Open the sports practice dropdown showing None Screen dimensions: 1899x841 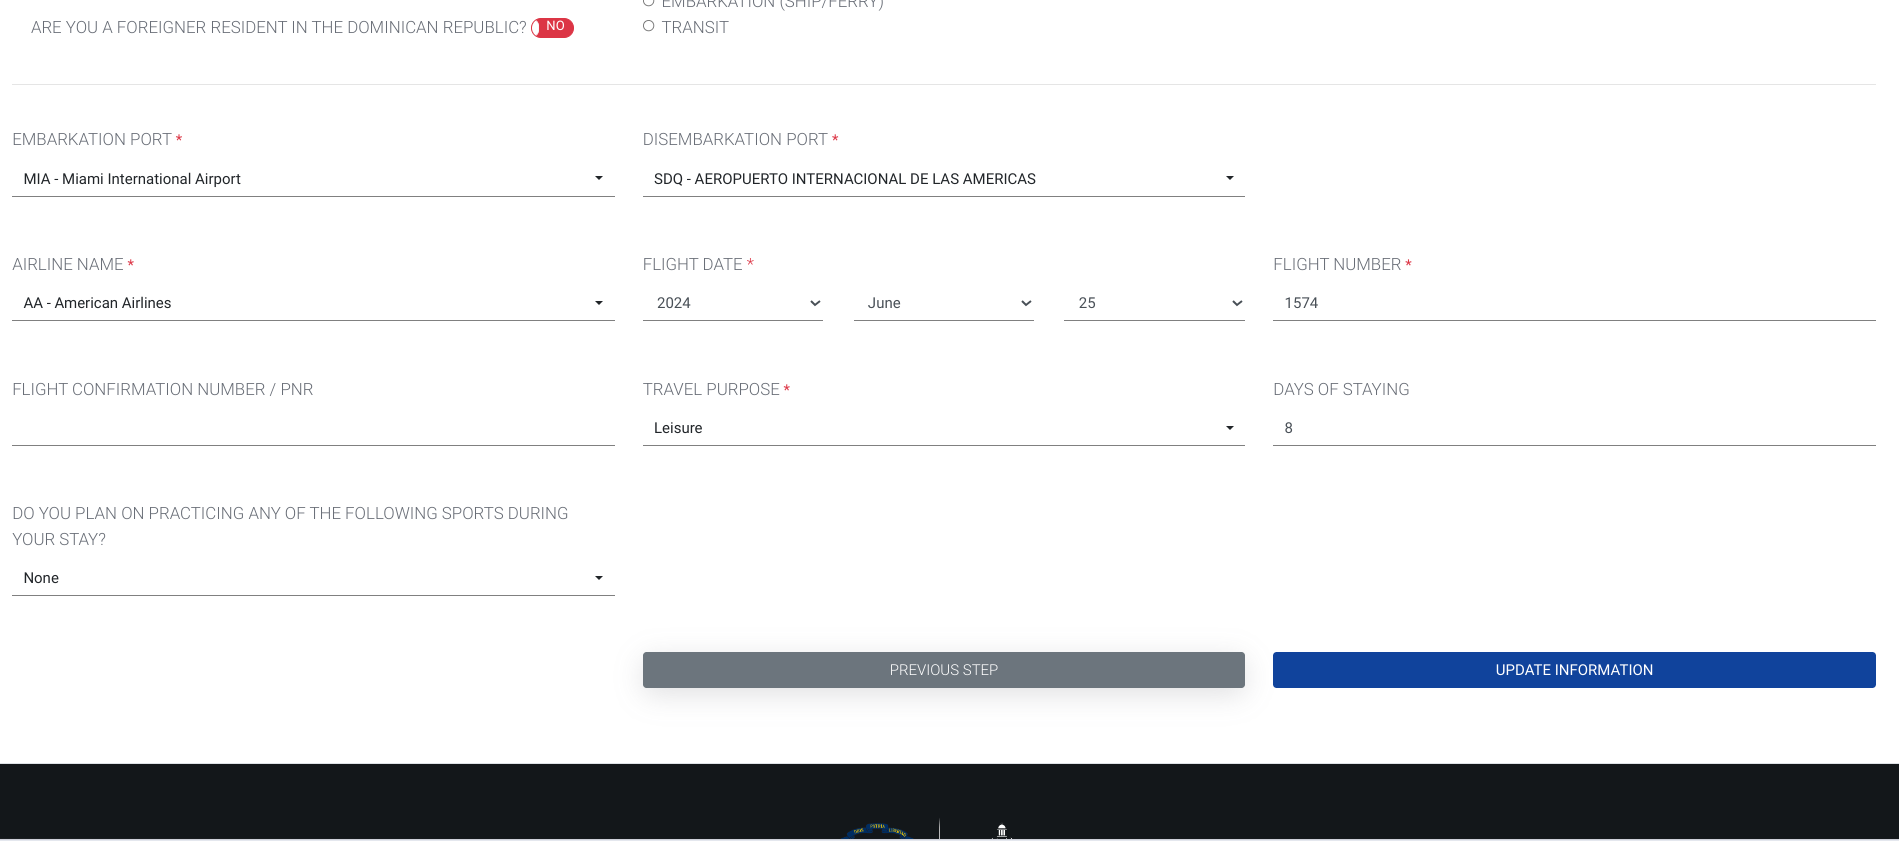click(x=312, y=578)
